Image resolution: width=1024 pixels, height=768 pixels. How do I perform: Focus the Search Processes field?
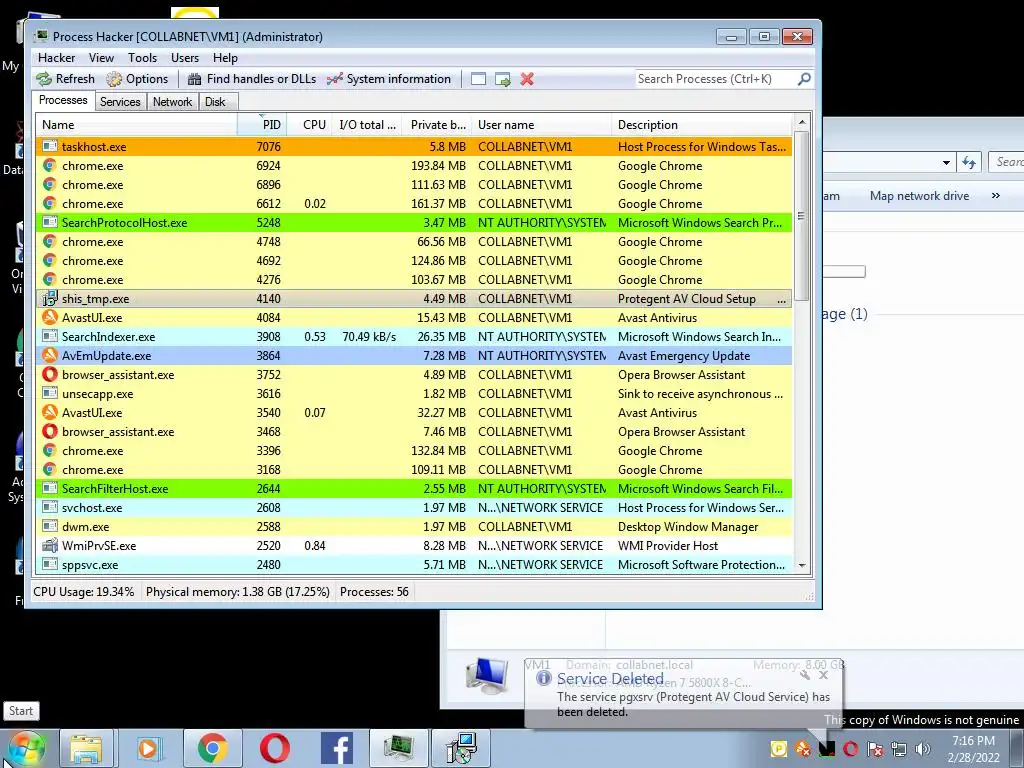[715, 79]
